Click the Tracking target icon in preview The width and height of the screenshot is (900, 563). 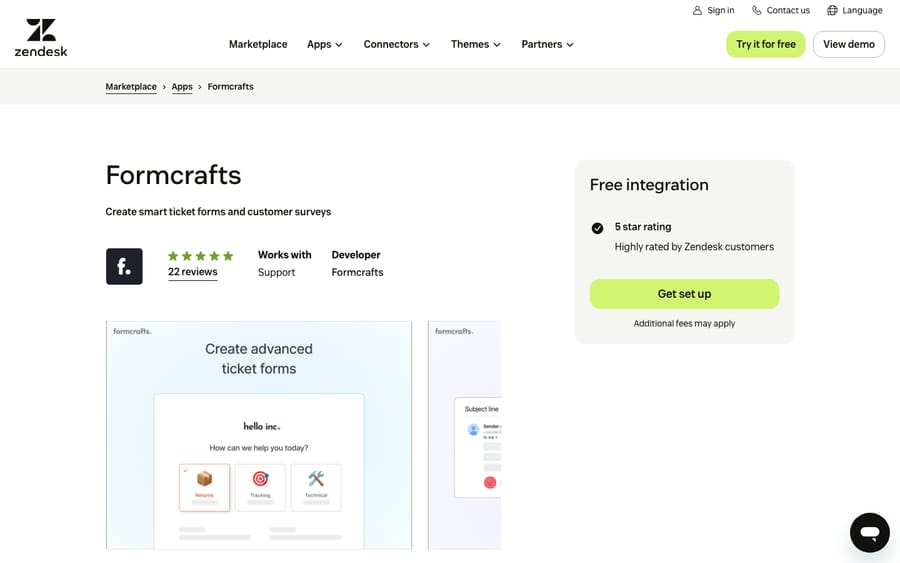[260, 478]
